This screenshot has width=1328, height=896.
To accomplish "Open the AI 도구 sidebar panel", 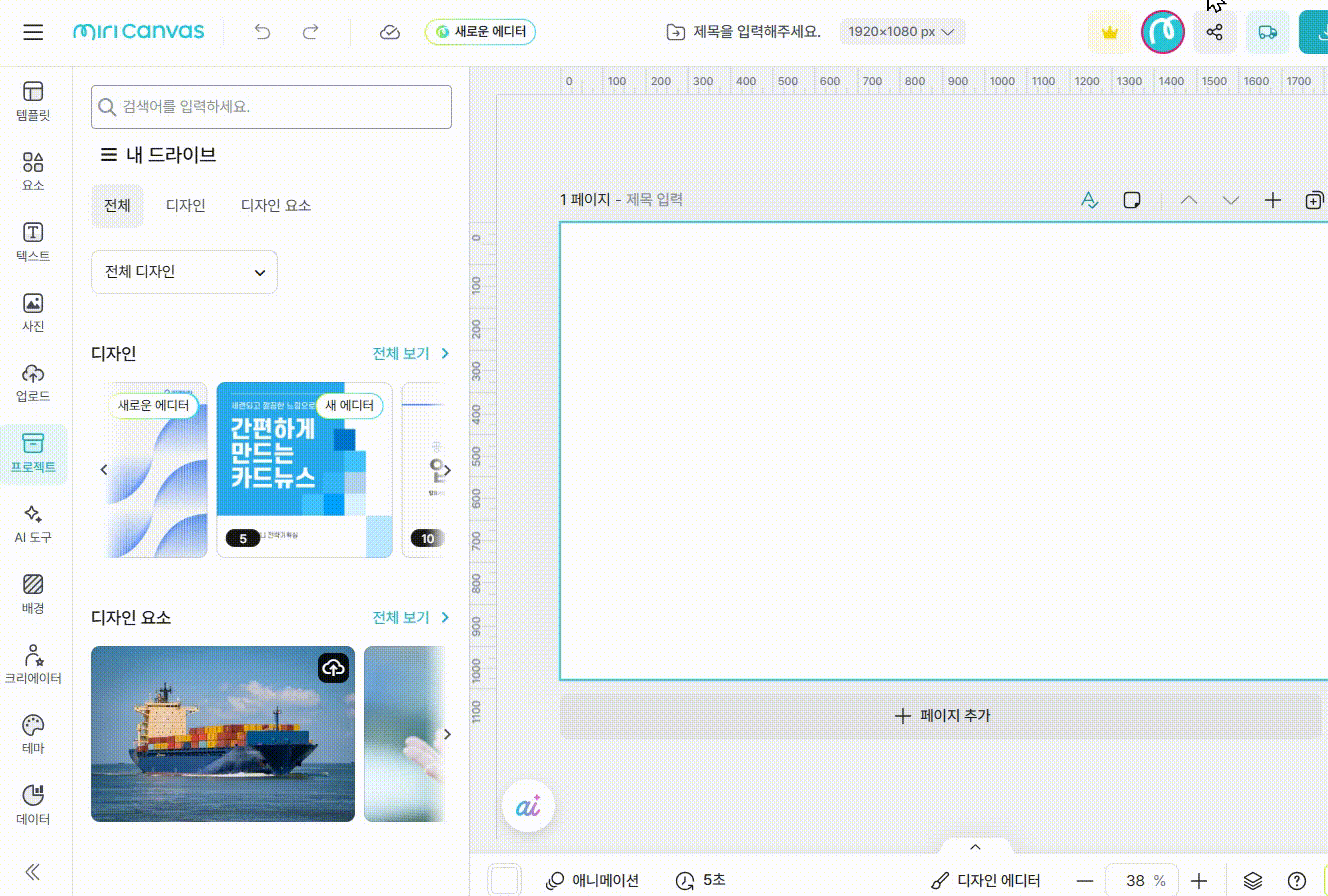I will [33, 523].
